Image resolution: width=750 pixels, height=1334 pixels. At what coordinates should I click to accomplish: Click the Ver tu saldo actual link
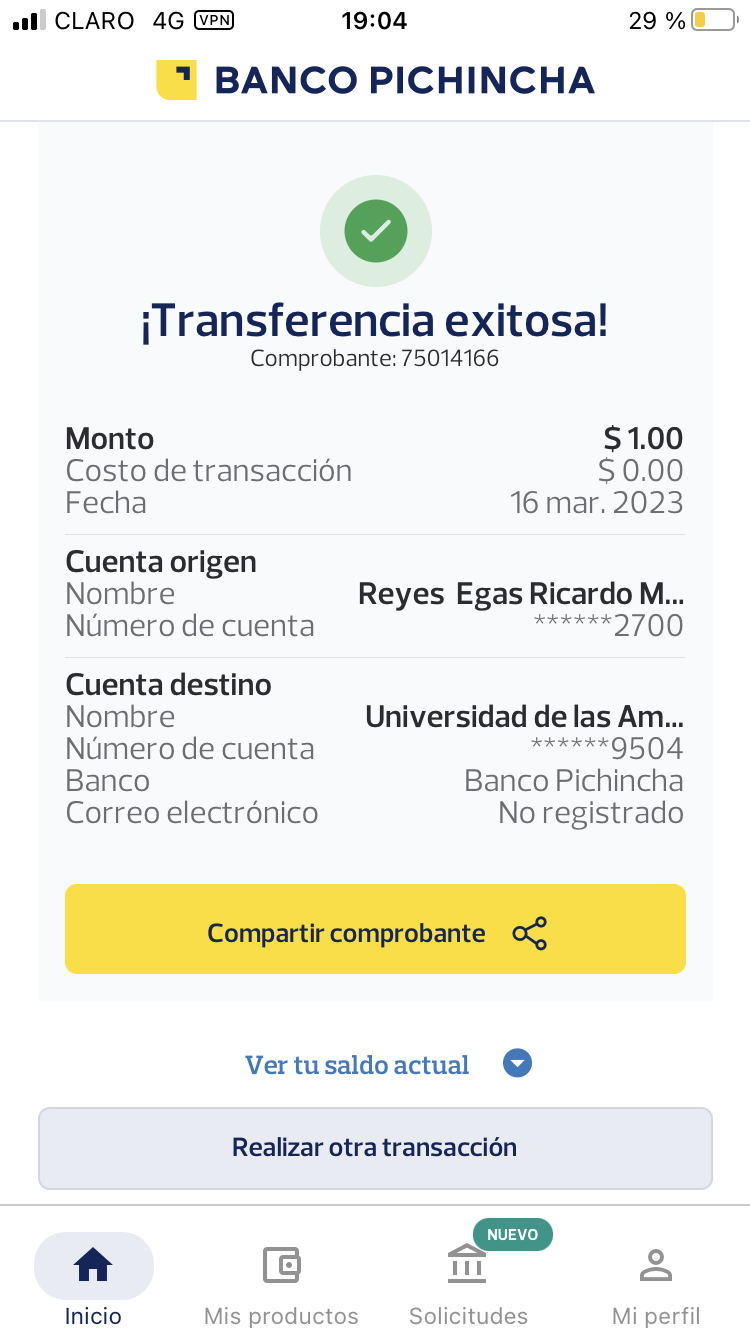[x=357, y=1065]
